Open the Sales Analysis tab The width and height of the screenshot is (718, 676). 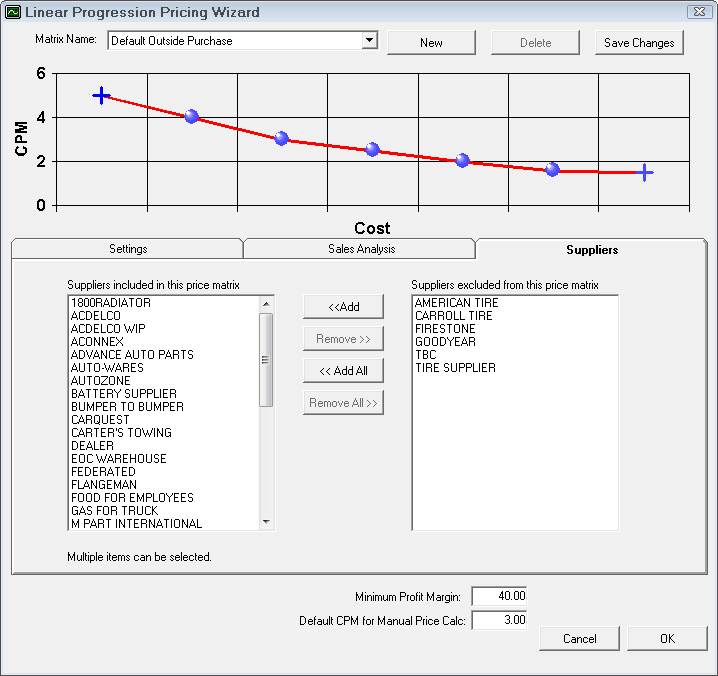pos(360,249)
